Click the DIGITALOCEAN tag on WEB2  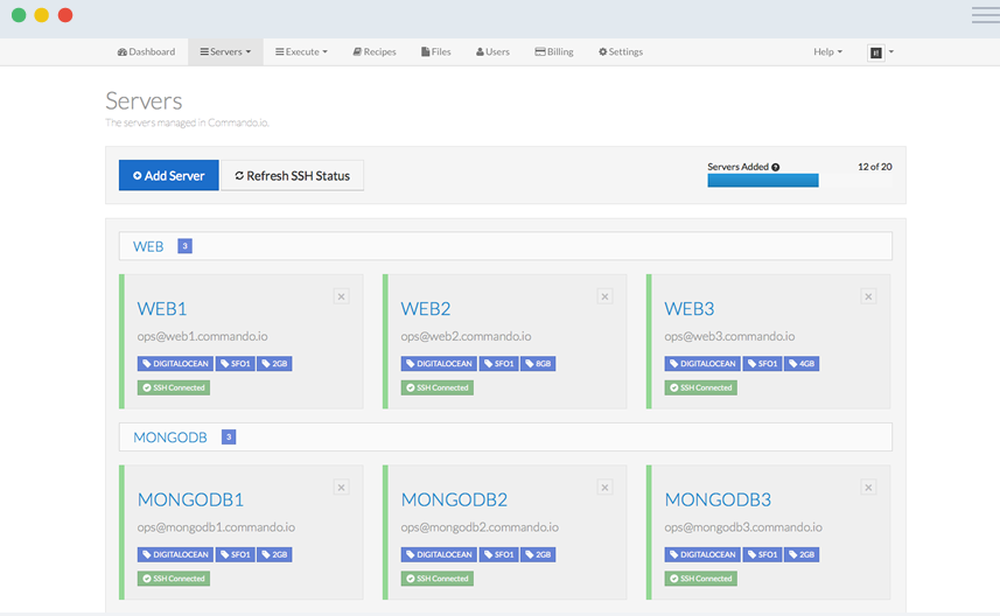439,363
